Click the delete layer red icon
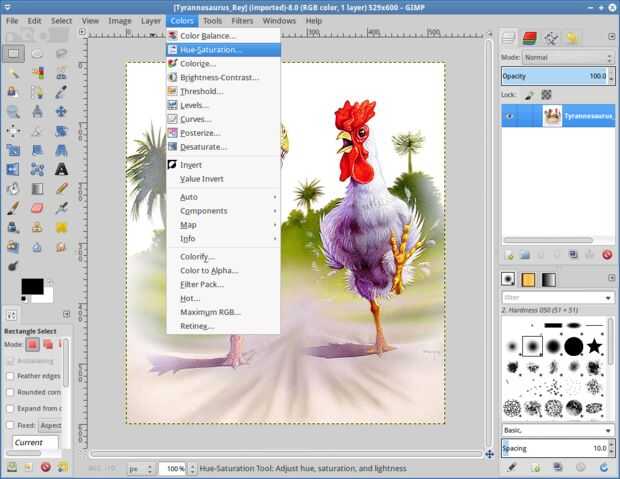Image resolution: width=620 pixels, height=479 pixels. pos(607,255)
